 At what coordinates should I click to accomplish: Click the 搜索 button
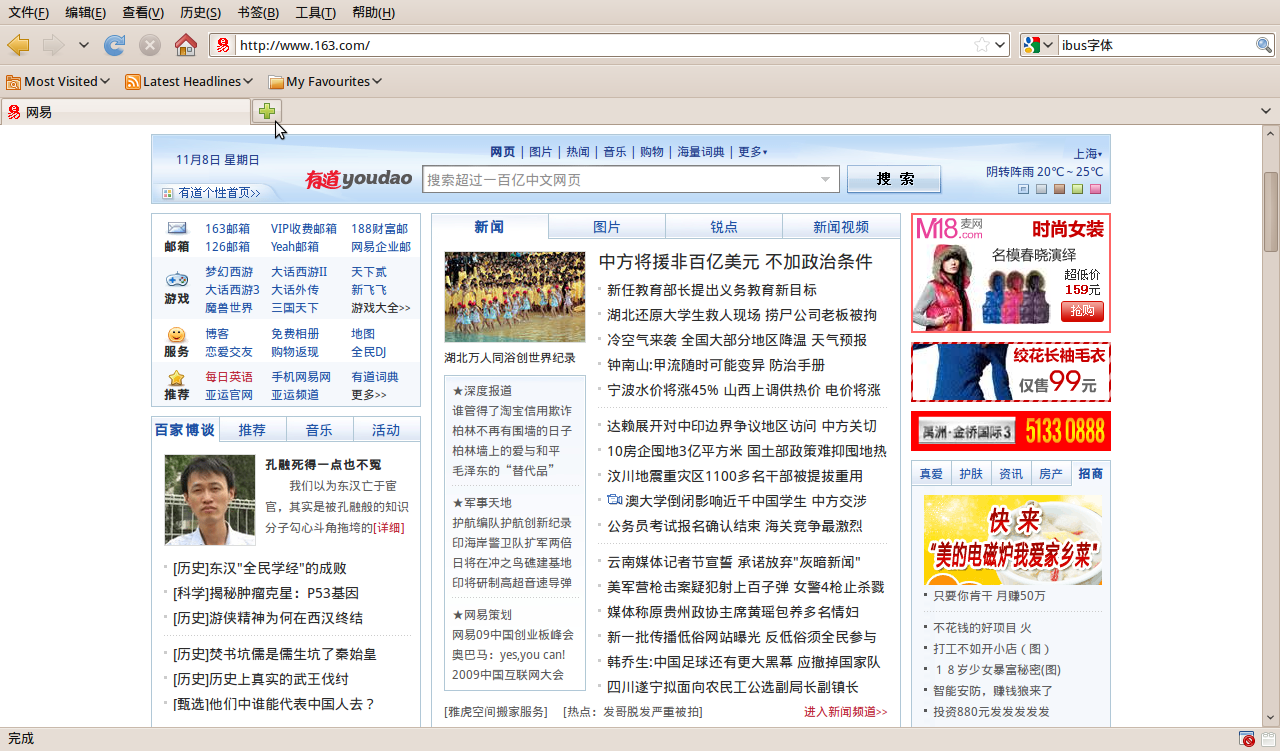[x=894, y=179]
